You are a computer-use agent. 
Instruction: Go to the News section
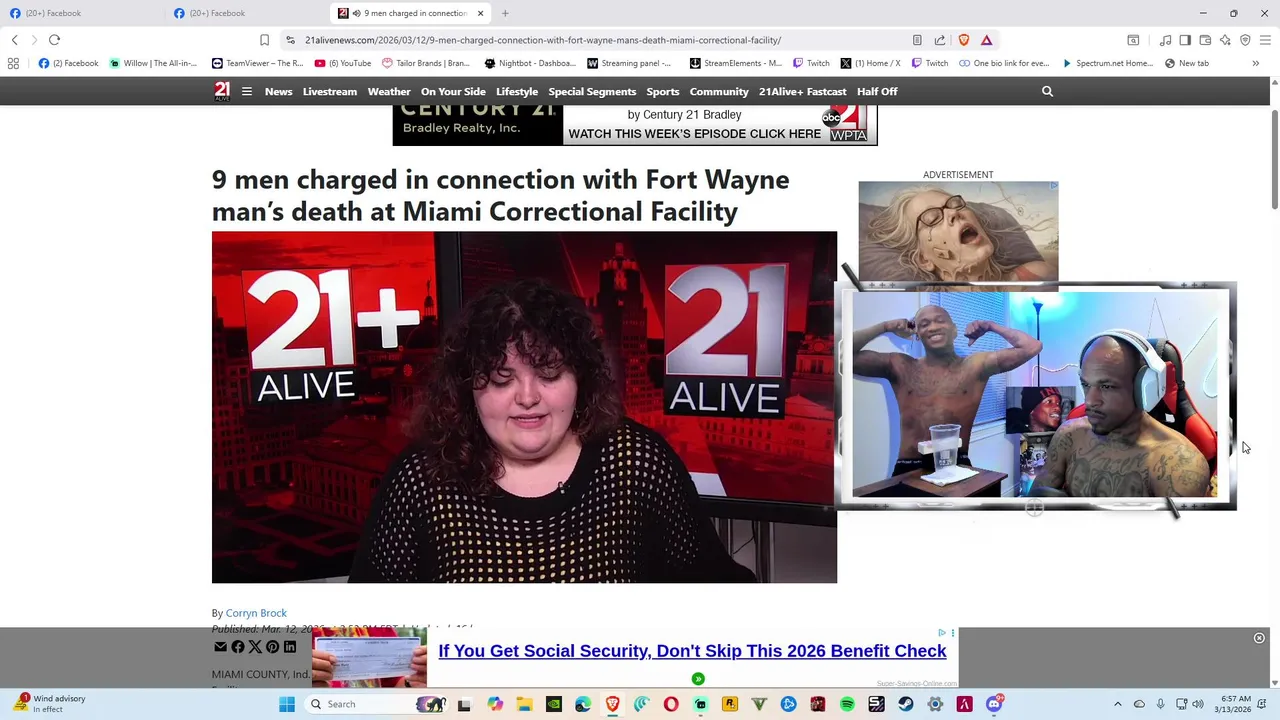[278, 91]
